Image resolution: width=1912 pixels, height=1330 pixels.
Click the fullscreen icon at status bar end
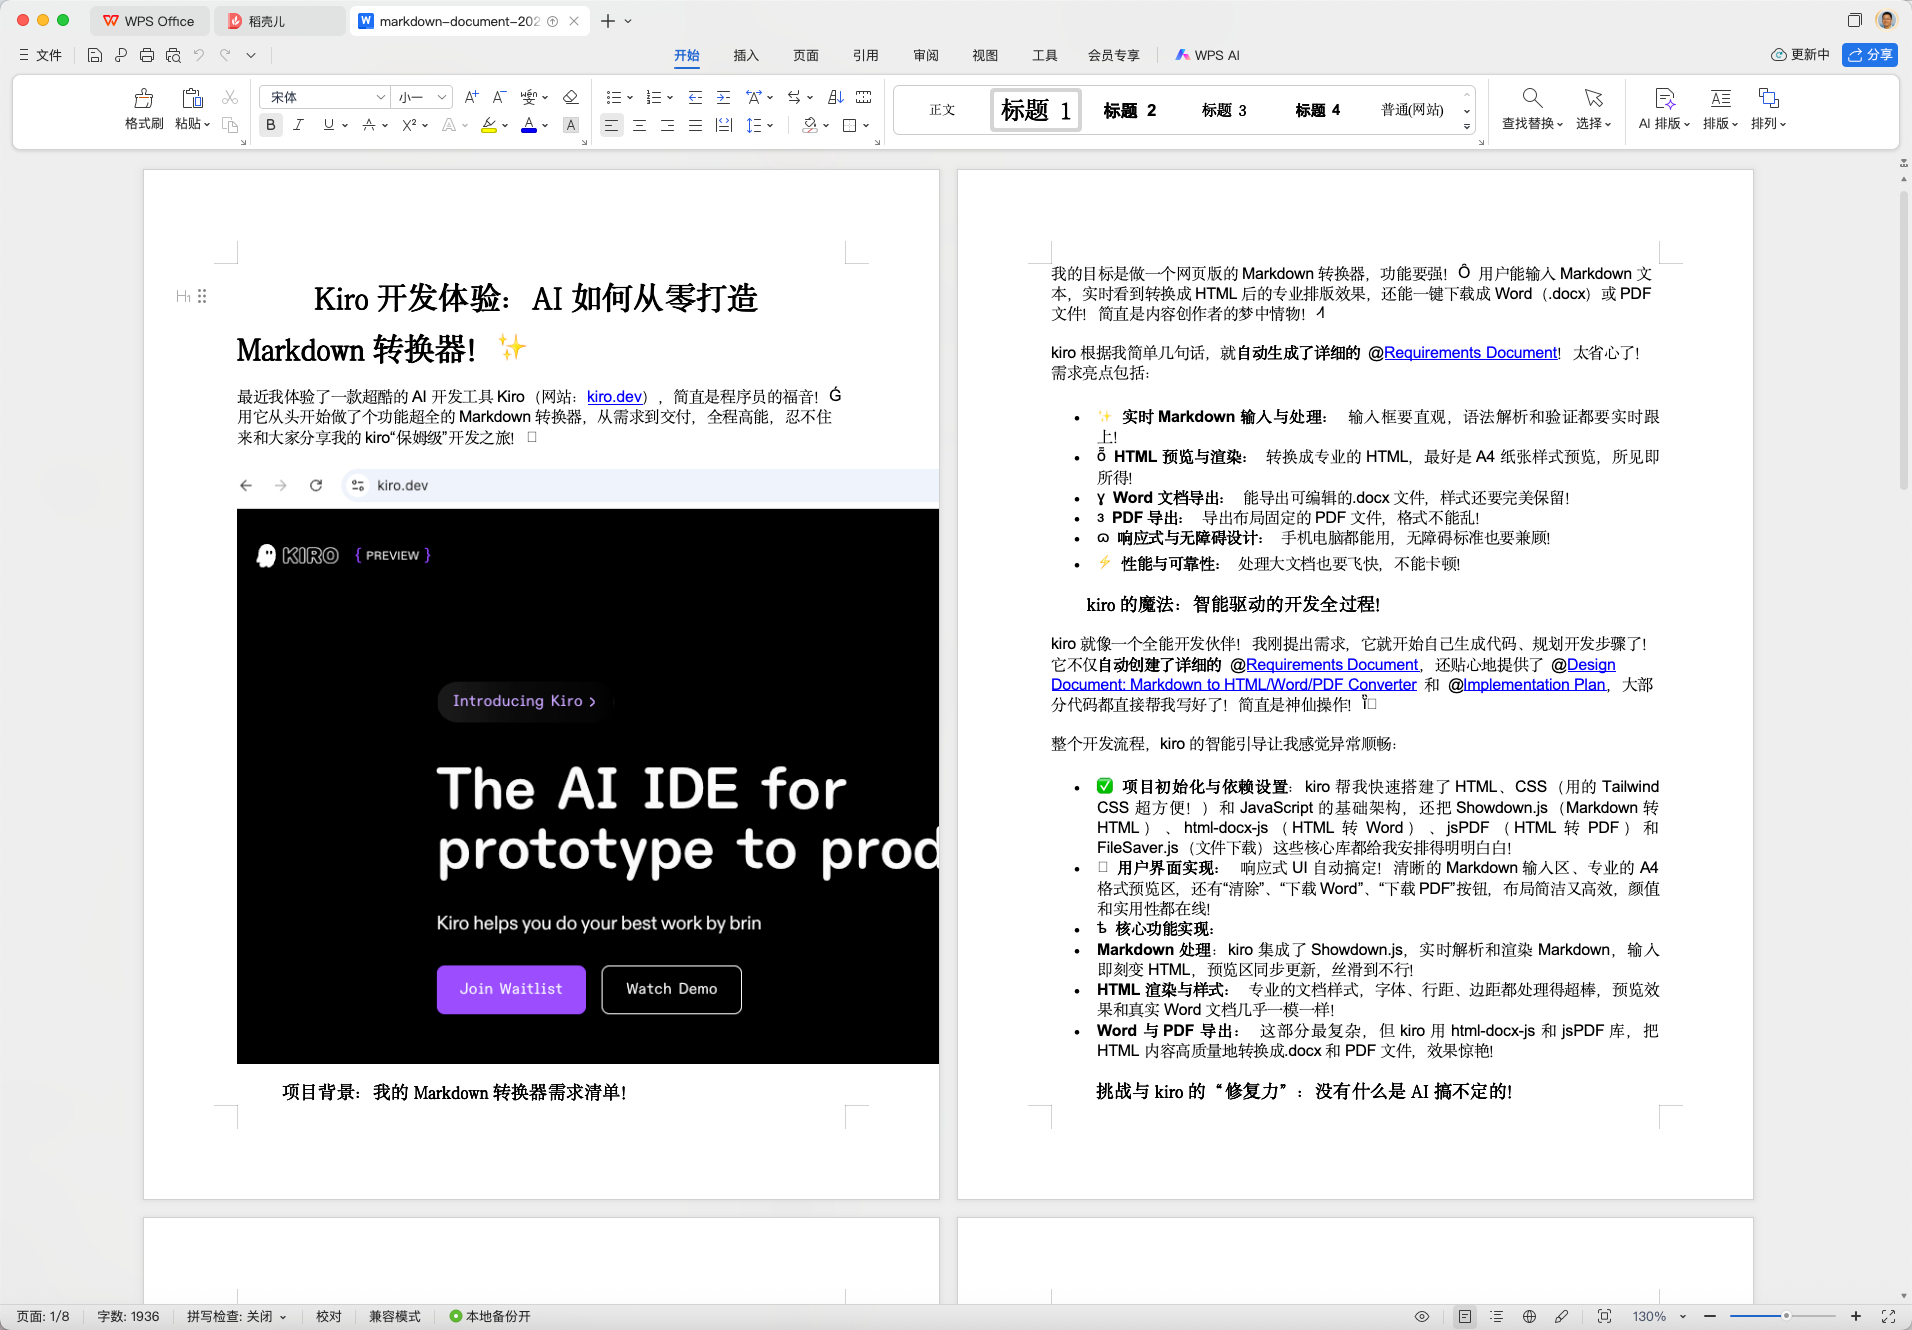pos(1888,1316)
